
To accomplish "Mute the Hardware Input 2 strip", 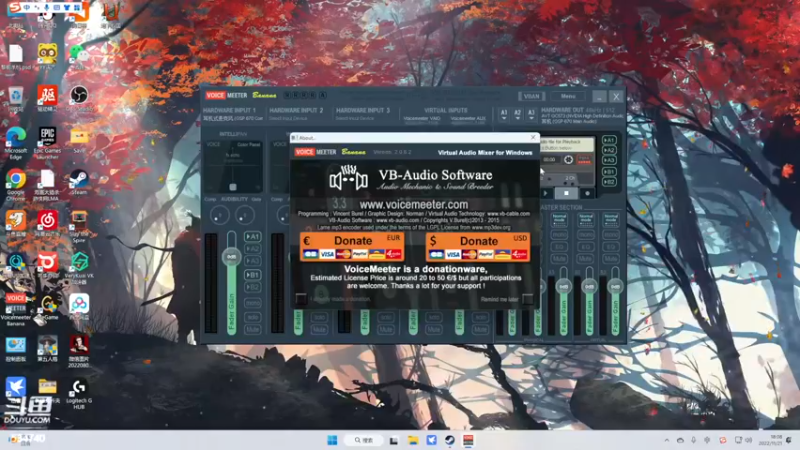I will click(x=319, y=330).
